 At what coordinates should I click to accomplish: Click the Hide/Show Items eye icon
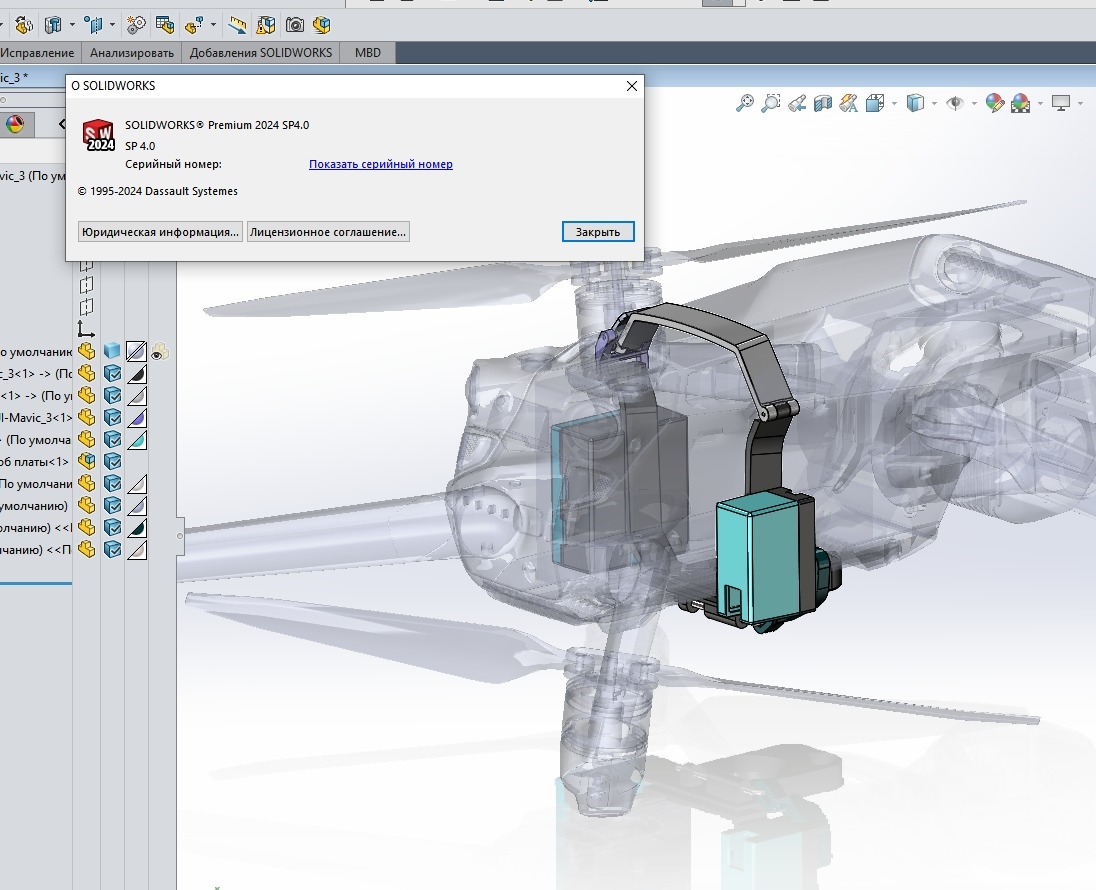pyautogui.click(x=955, y=103)
